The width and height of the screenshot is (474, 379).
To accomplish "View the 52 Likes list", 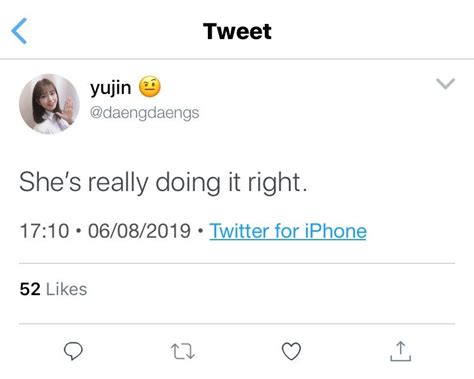I will click(53, 289).
